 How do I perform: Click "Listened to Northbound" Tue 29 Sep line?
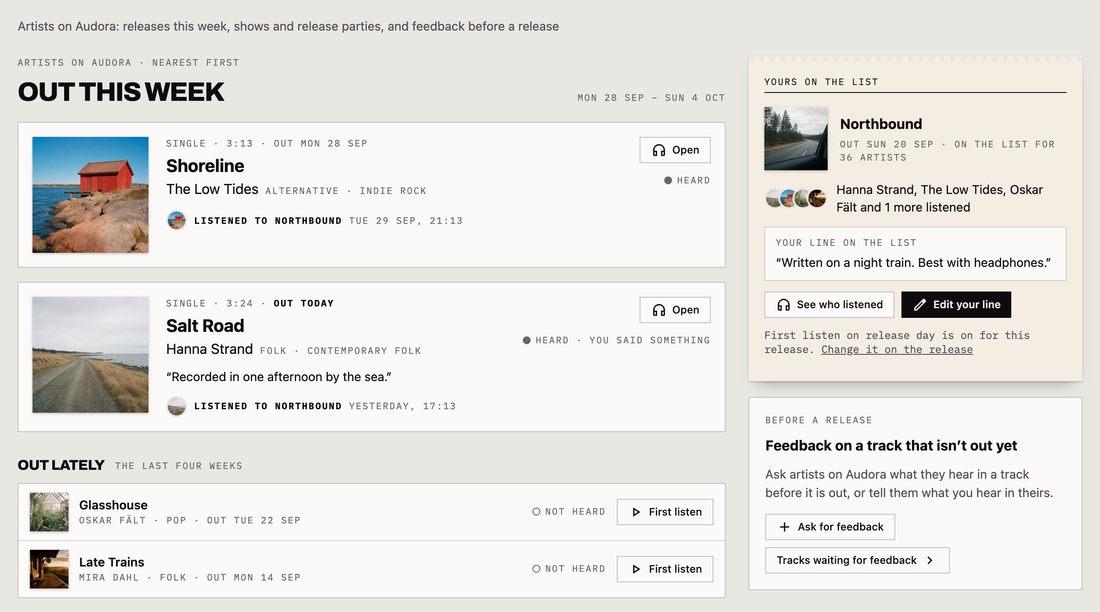[x=328, y=221]
